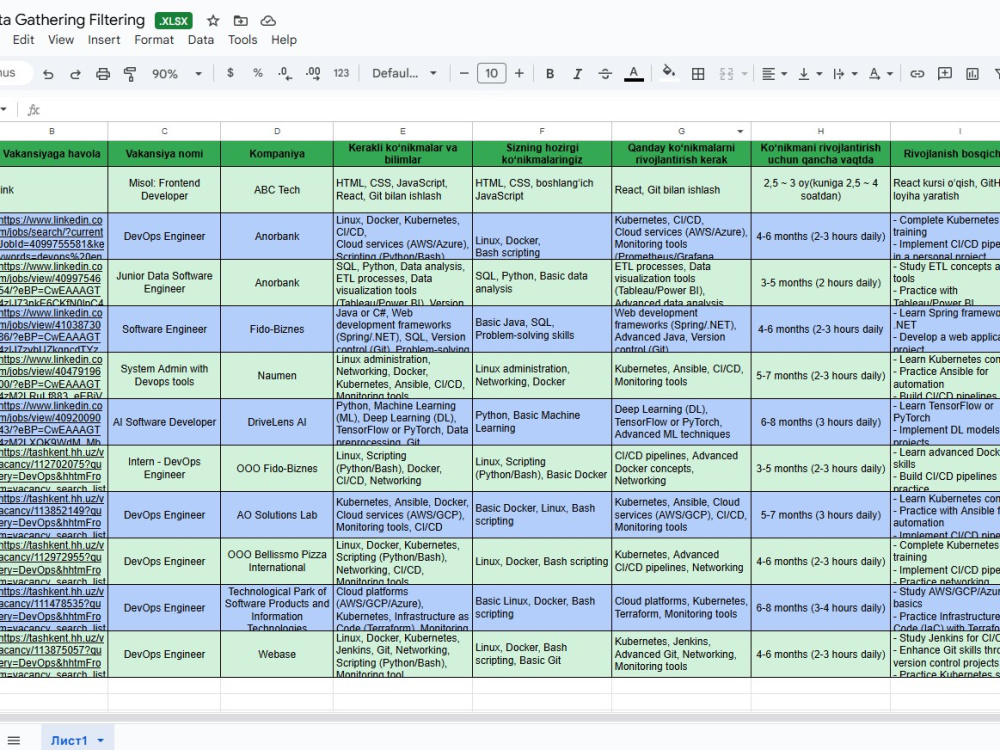Select the 'Naumen' company cell

277,376
